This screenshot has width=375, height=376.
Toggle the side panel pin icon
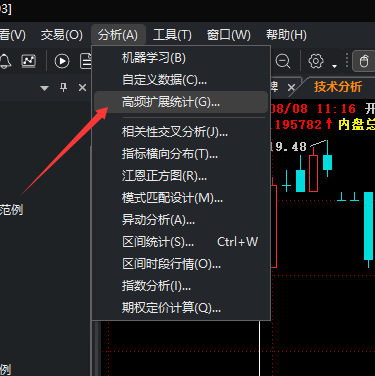point(63,88)
